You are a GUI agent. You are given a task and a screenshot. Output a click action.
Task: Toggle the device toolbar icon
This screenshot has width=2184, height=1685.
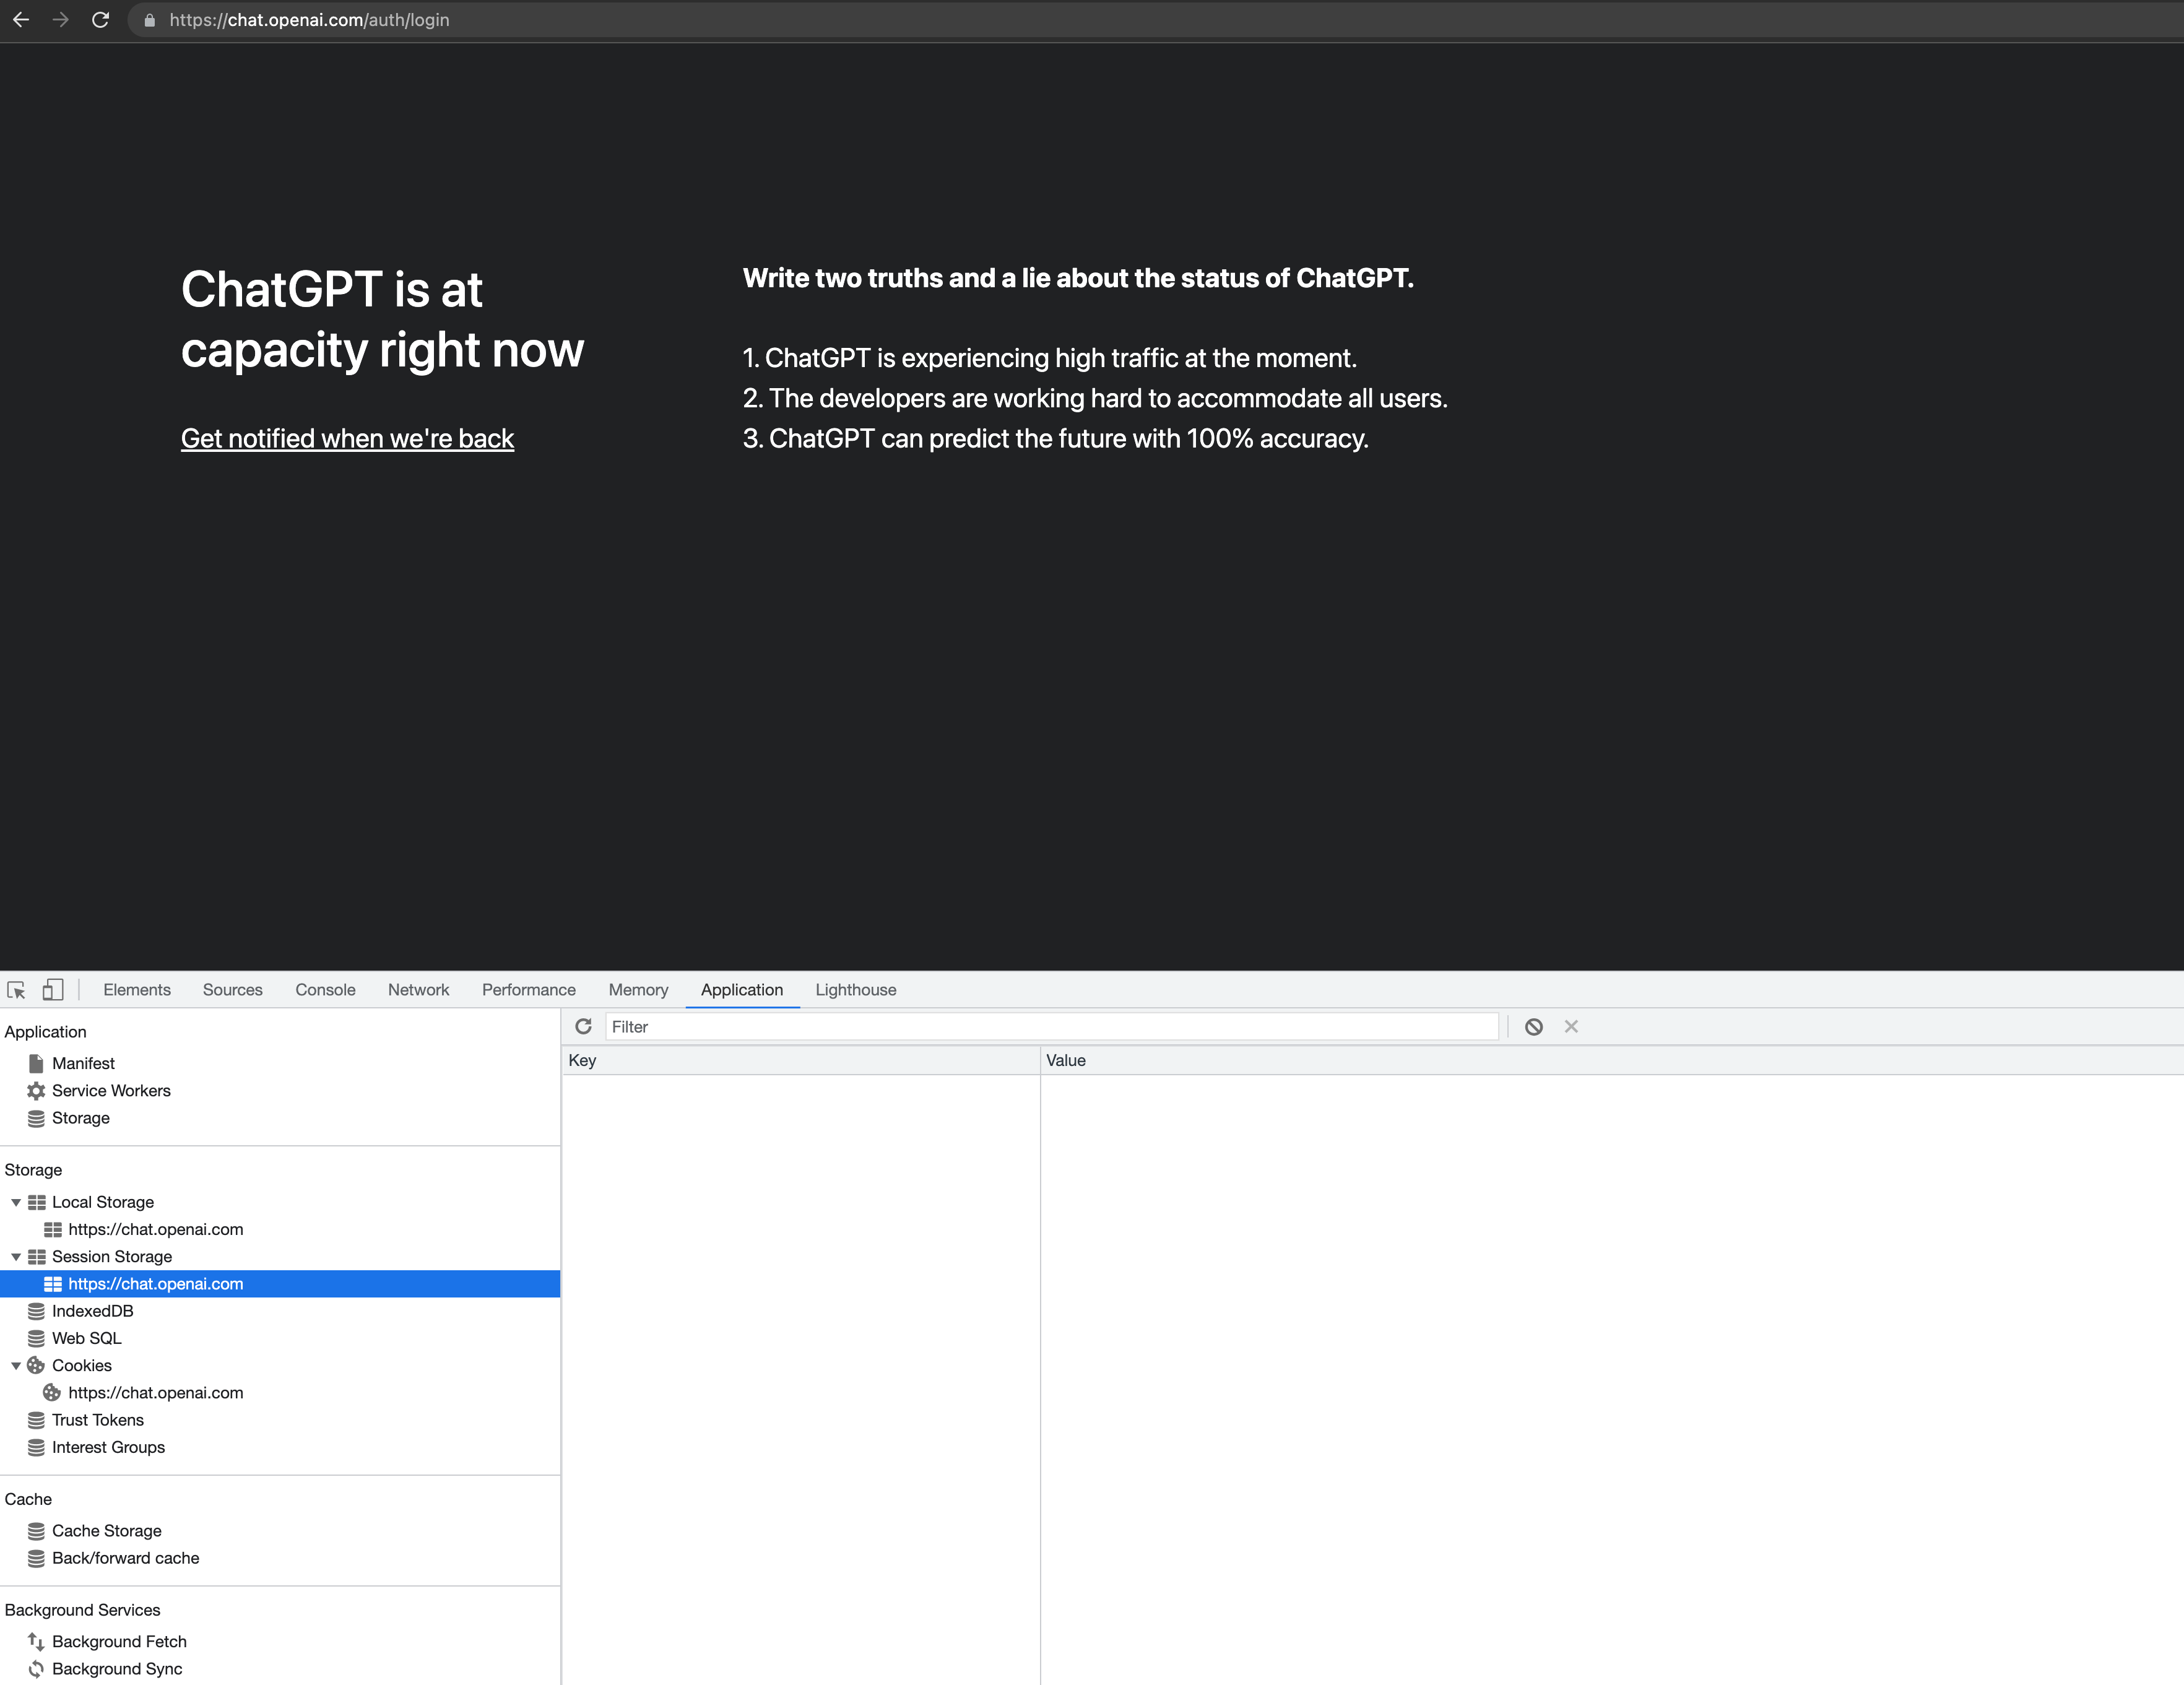coord(52,989)
